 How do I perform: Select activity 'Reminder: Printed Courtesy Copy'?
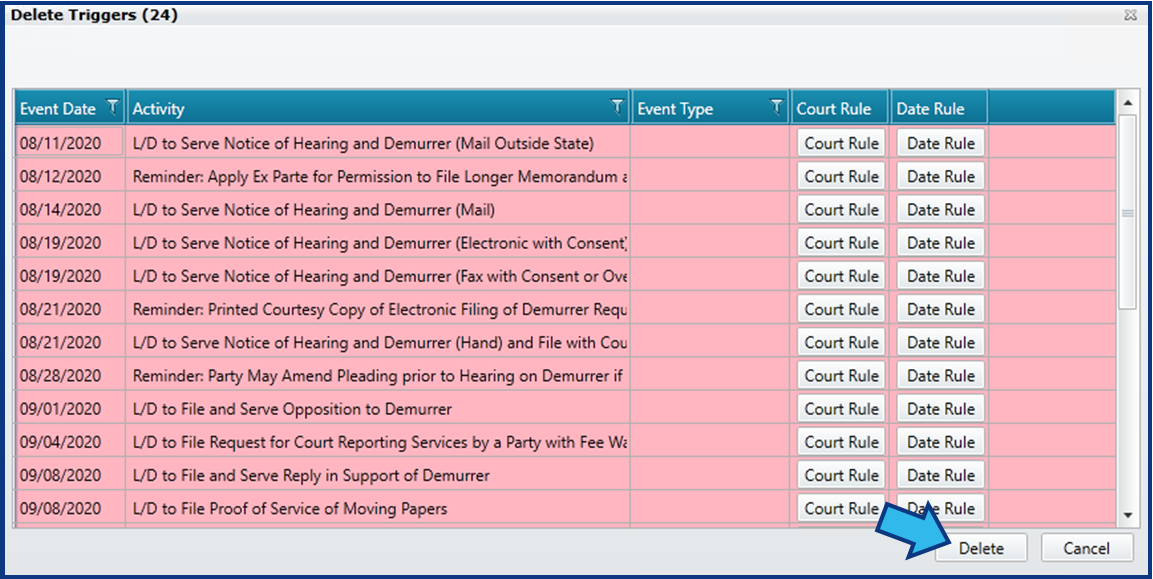(x=379, y=309)
